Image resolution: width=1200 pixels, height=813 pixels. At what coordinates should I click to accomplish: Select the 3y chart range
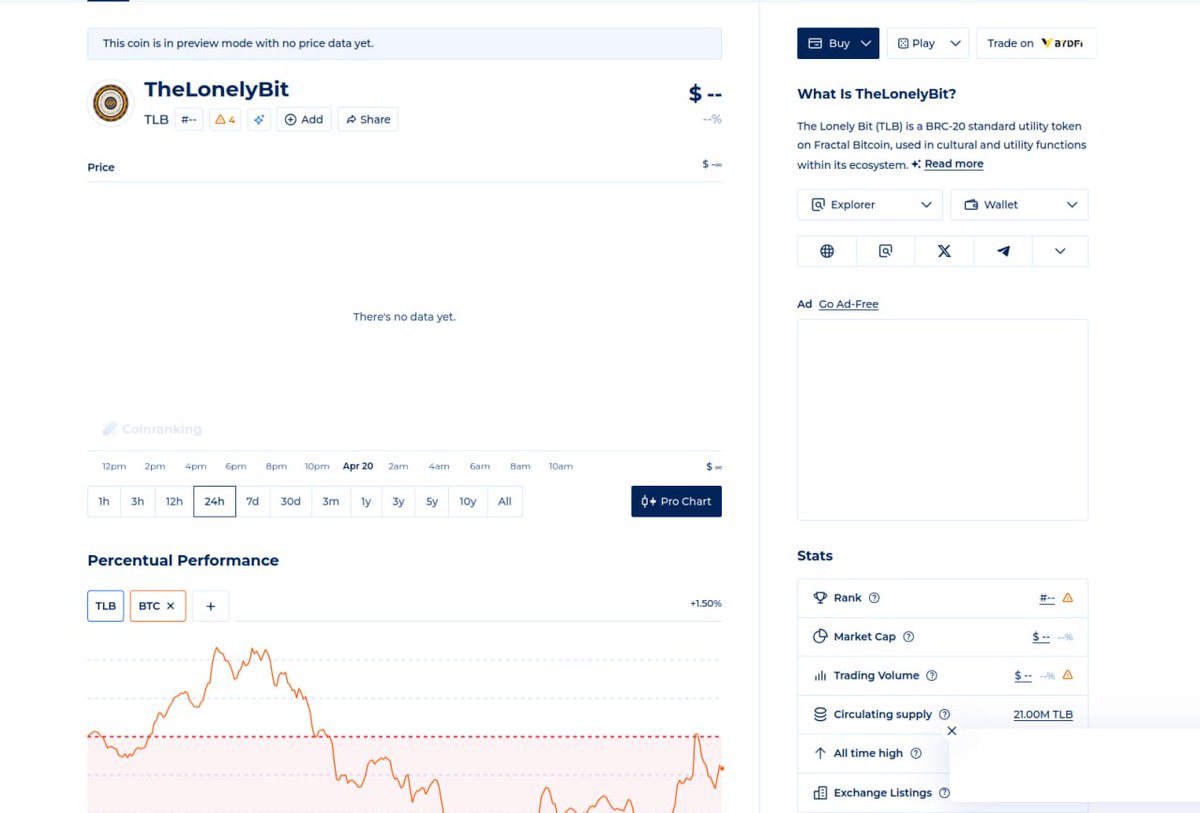398,501
